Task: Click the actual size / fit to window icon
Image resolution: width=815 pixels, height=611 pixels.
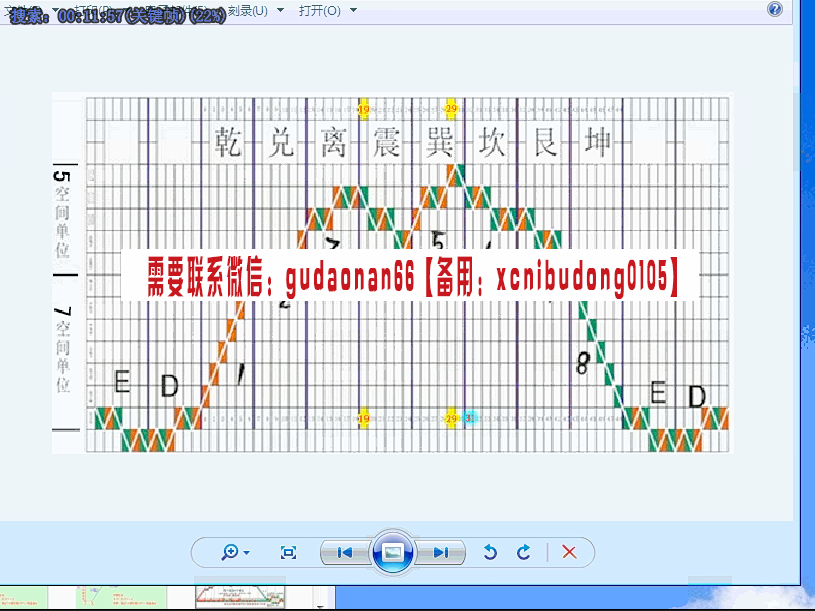Action: click(x=289, y=552)
